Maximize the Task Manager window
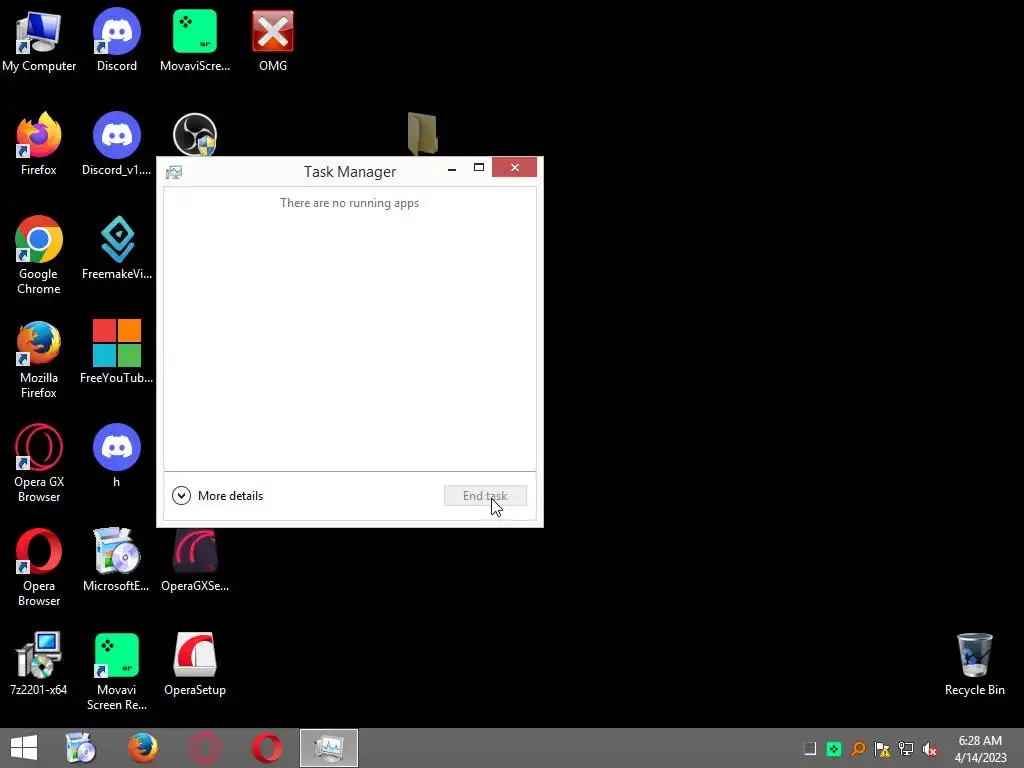Viewport: 1024px width, 768px height. pos(479,168)
